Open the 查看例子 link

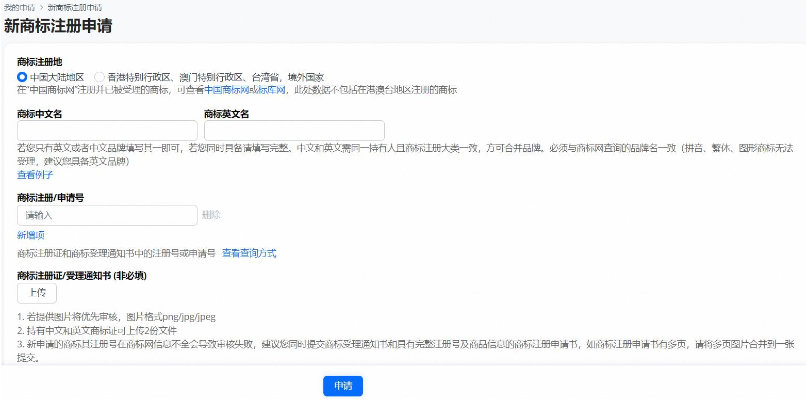[33, 174]
